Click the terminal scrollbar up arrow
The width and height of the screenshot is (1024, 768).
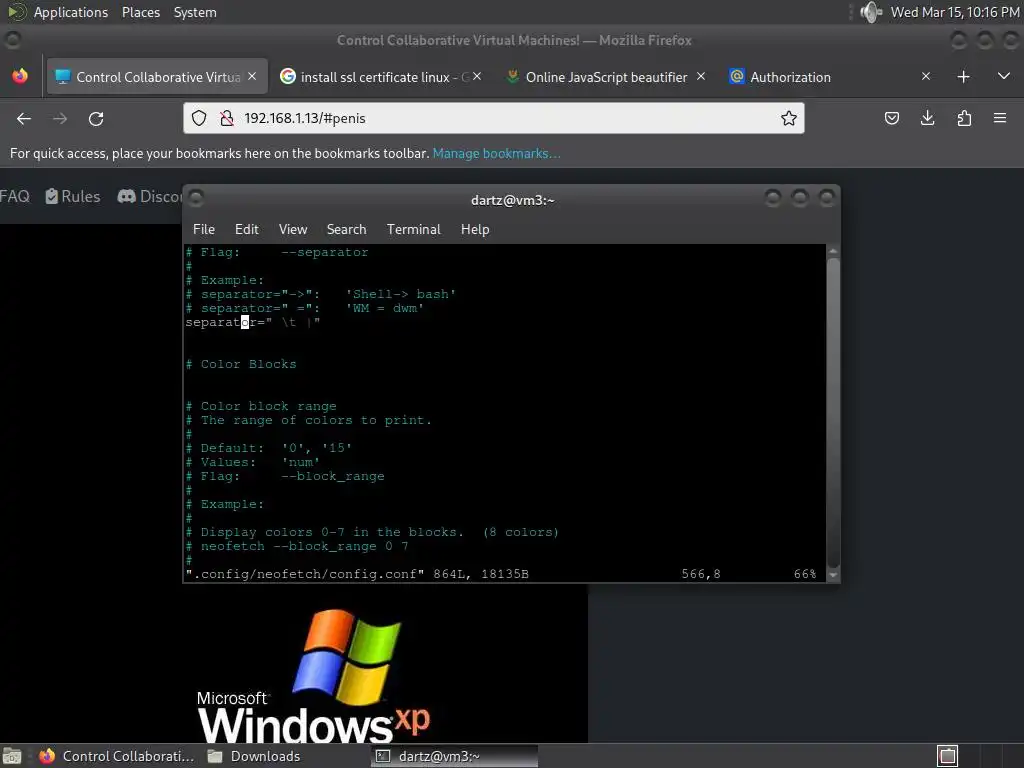click(x=833, y=251)
